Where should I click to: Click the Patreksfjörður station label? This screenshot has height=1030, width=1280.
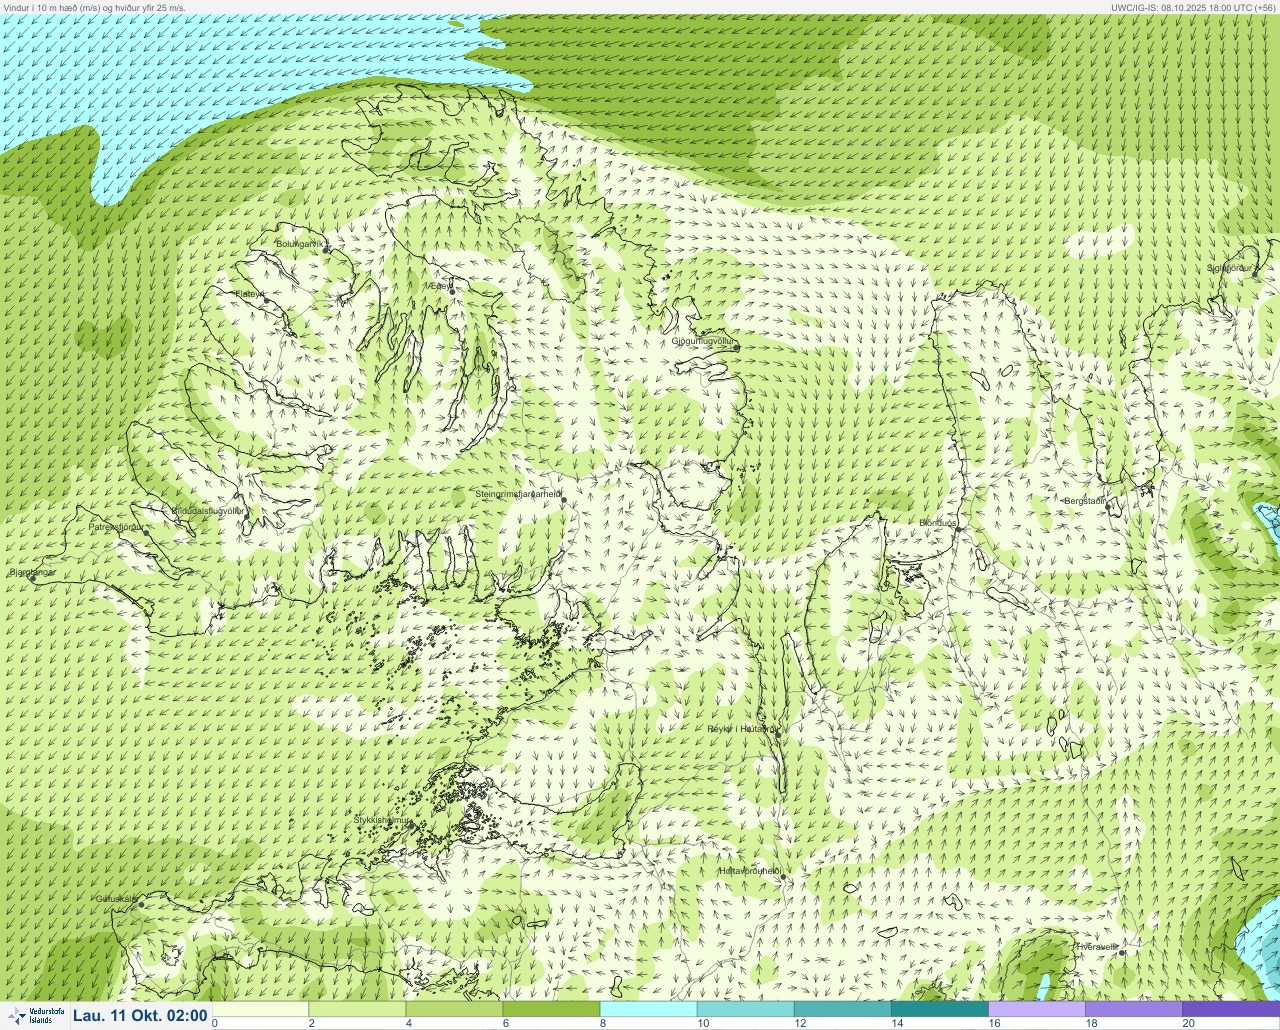coord(116,526)
